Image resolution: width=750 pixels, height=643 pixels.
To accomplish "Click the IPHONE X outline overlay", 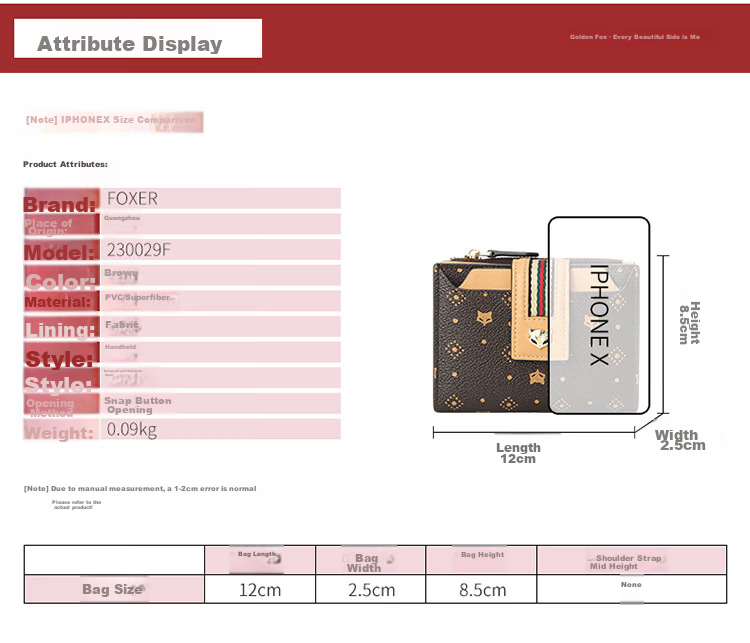I will 599,315.
